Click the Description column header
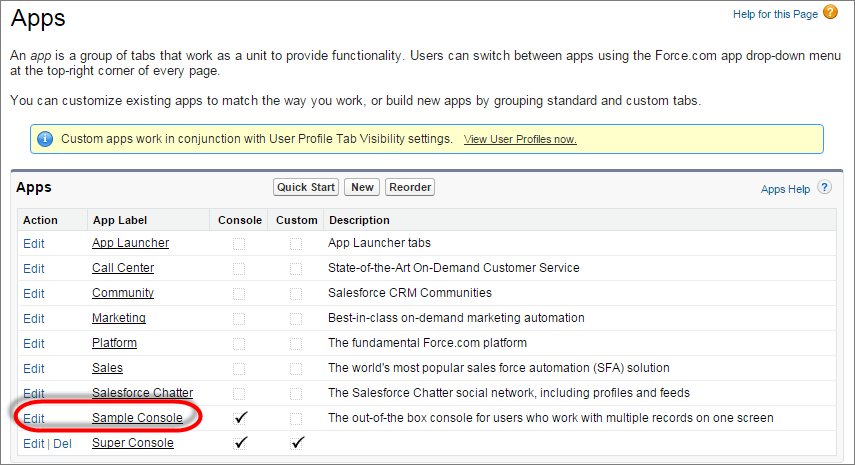This screenshot has width=855, height=465. 359,220
